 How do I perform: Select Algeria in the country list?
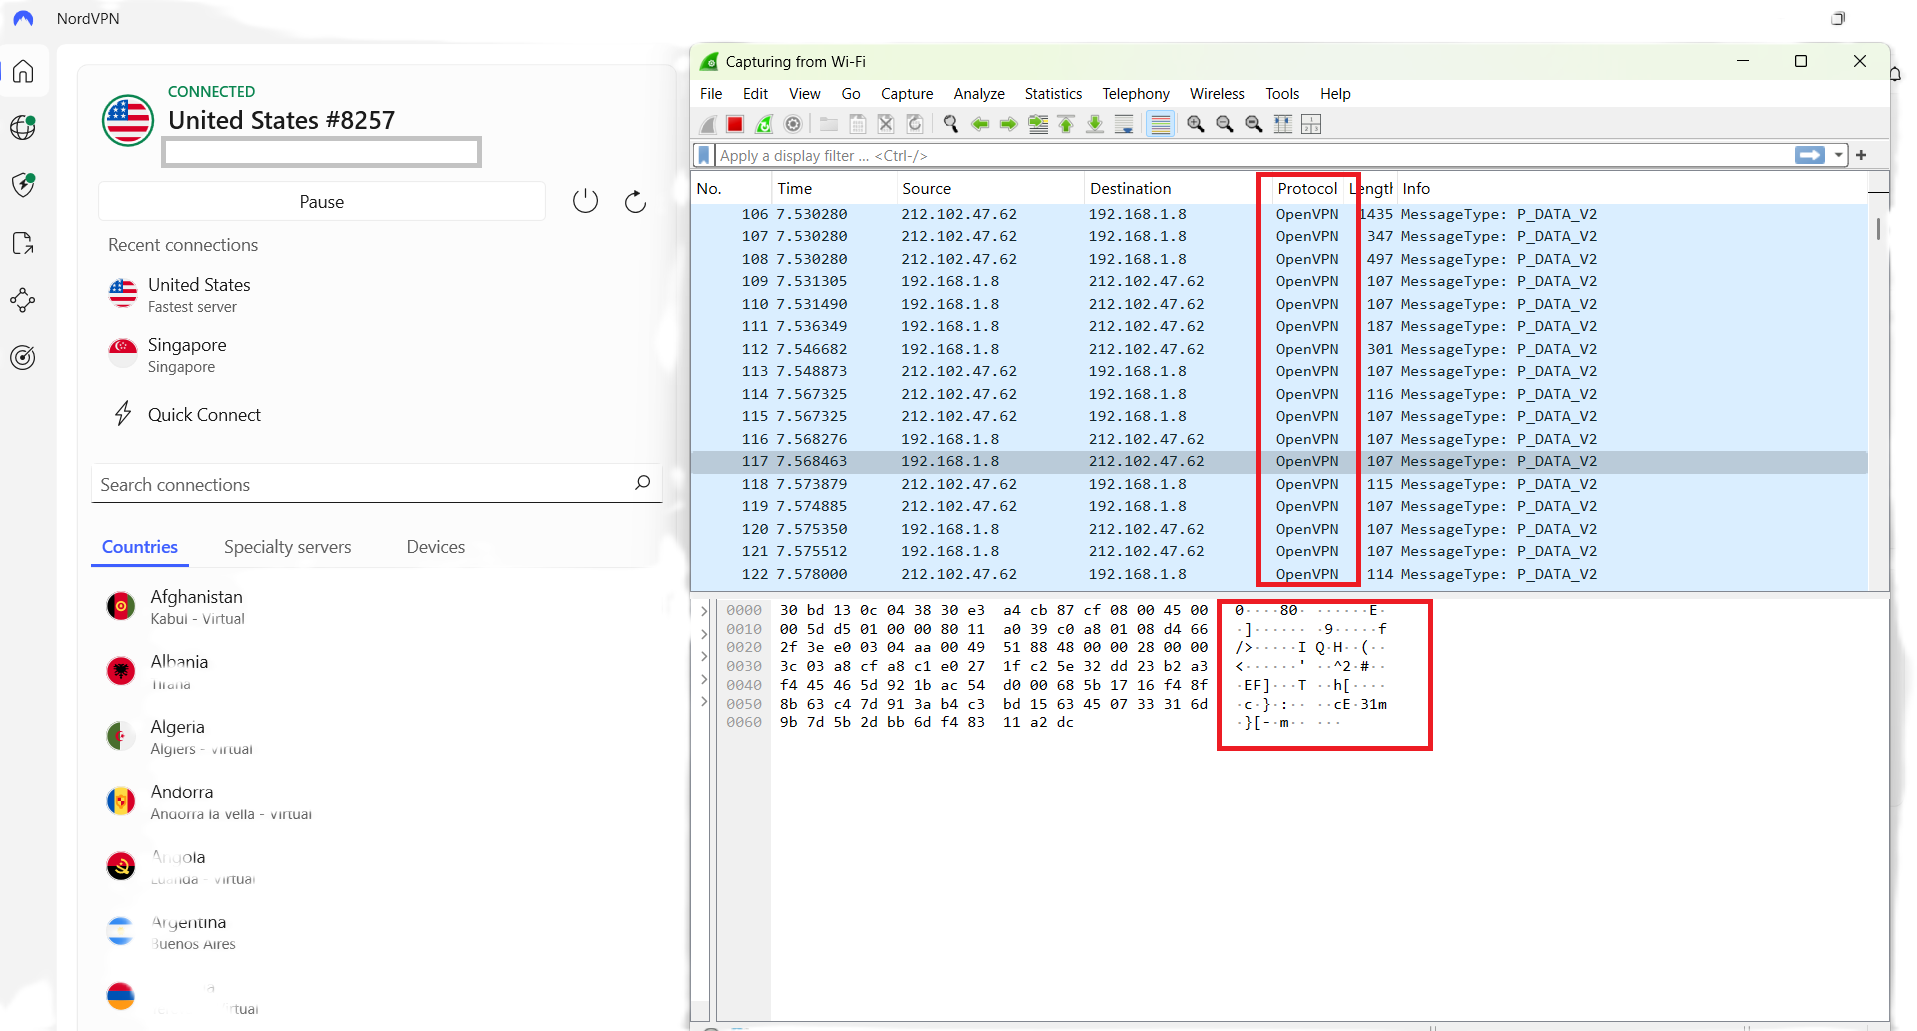[x=180, y=736]
